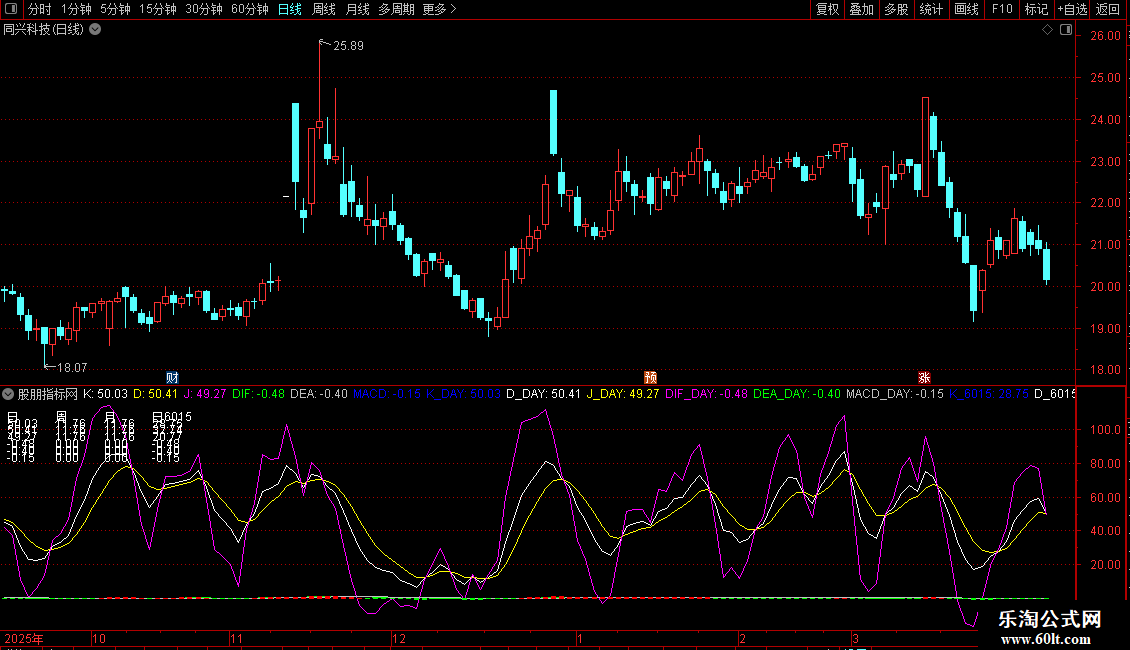Click the 预 forecast marker icon
The image size is (1130, 650).
(x=650, y=377)
